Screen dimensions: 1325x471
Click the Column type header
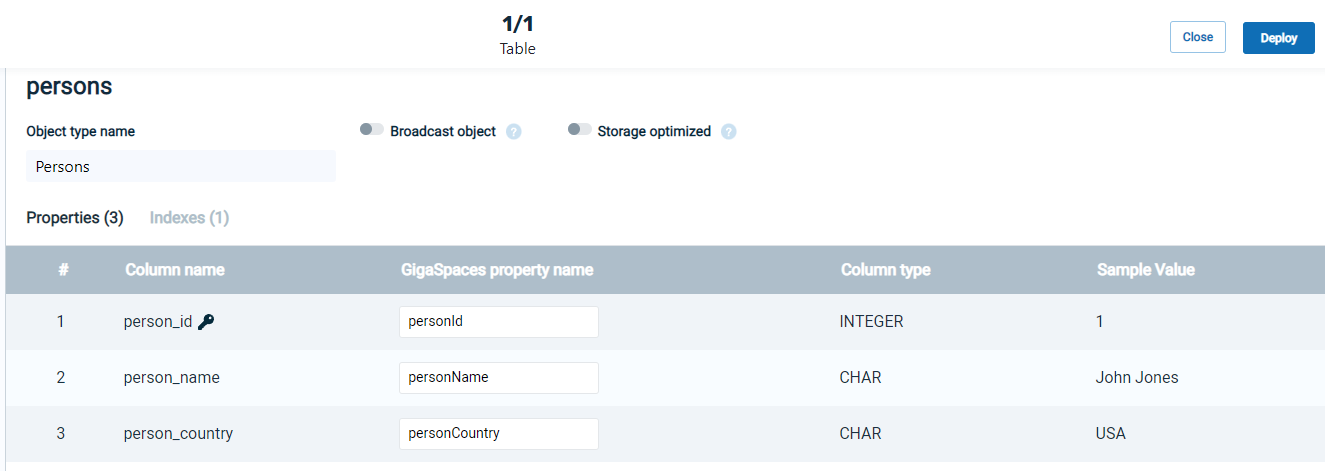[886, 270]
